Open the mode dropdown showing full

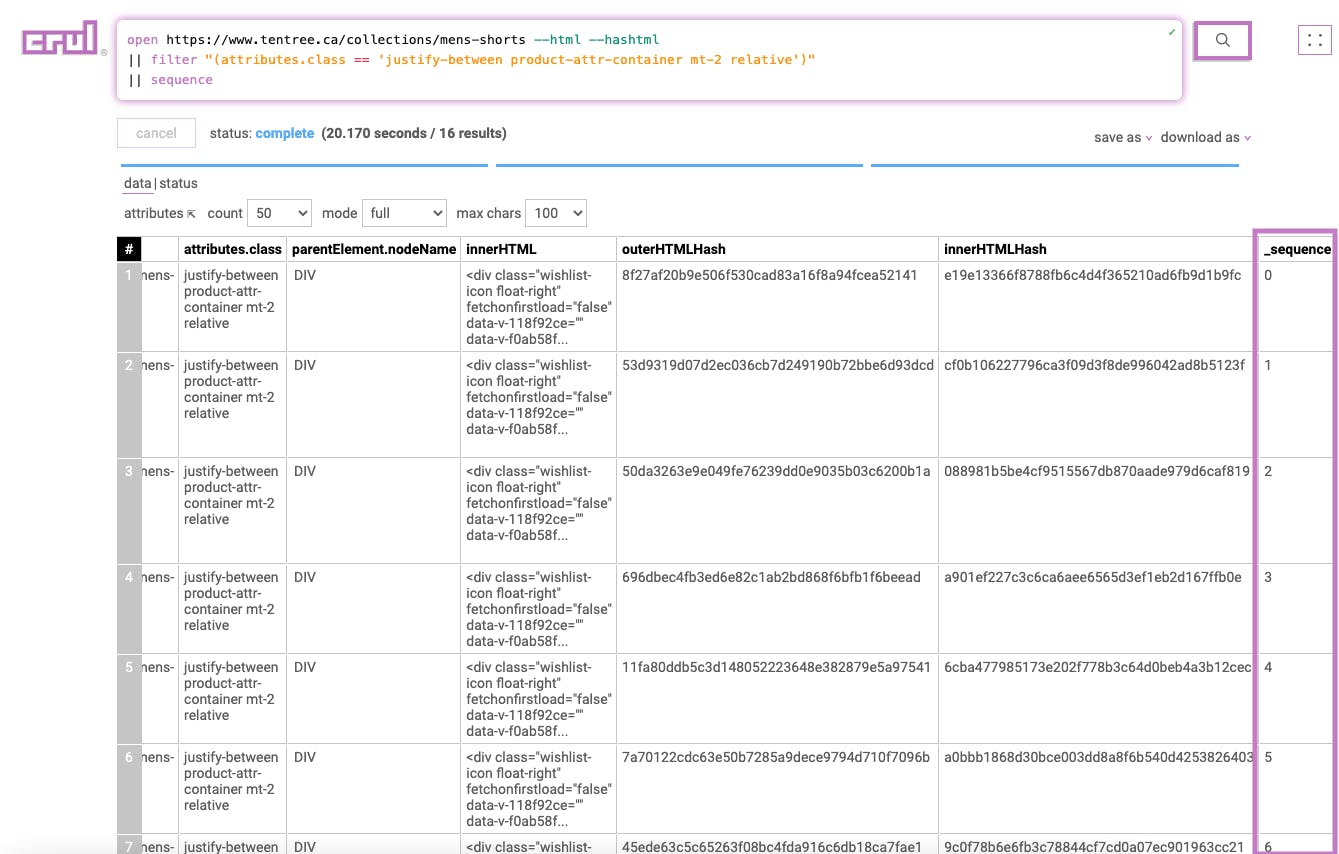point(404,213)
